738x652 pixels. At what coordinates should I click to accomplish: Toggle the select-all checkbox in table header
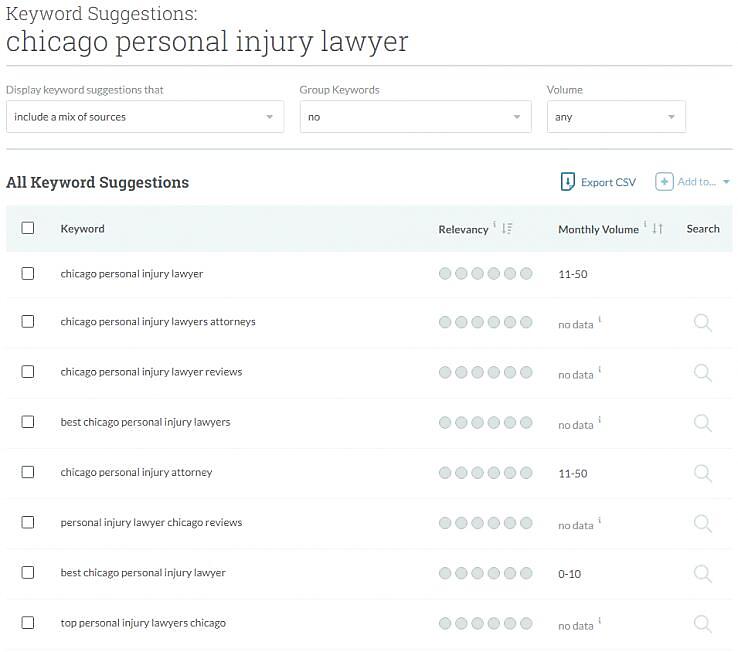click(28, 228)
